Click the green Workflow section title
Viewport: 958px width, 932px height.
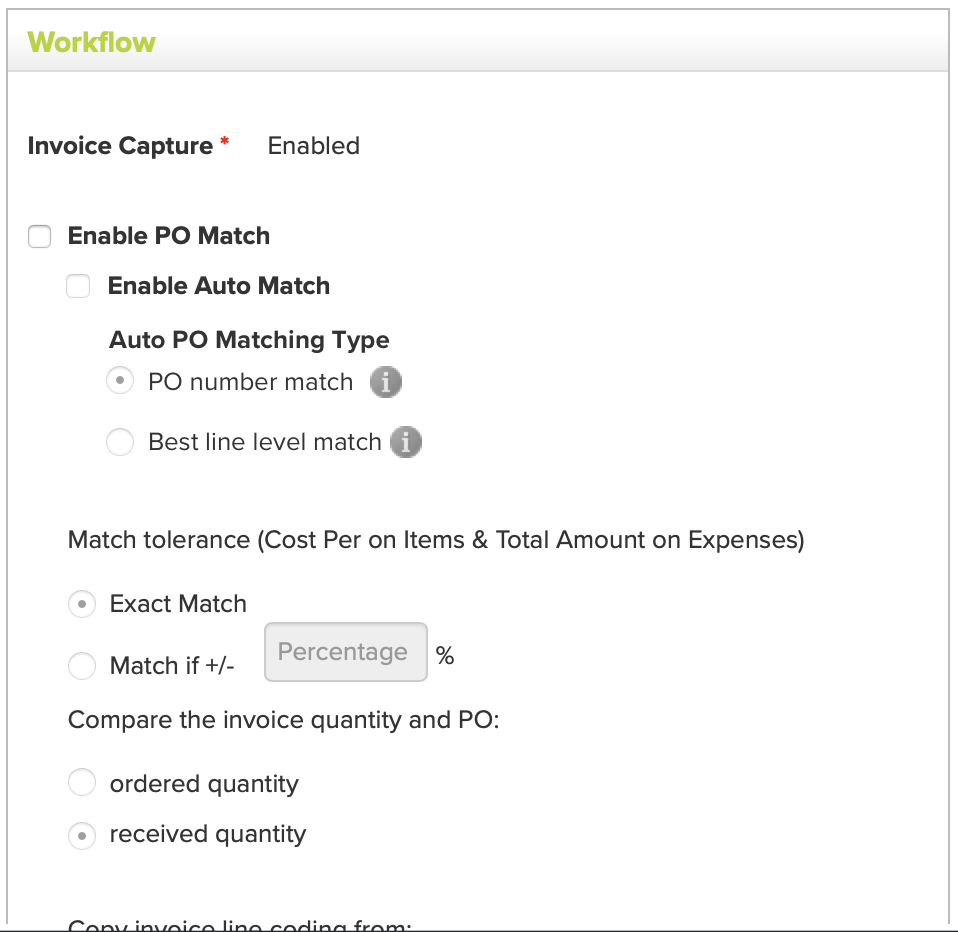tap(92, 42)
